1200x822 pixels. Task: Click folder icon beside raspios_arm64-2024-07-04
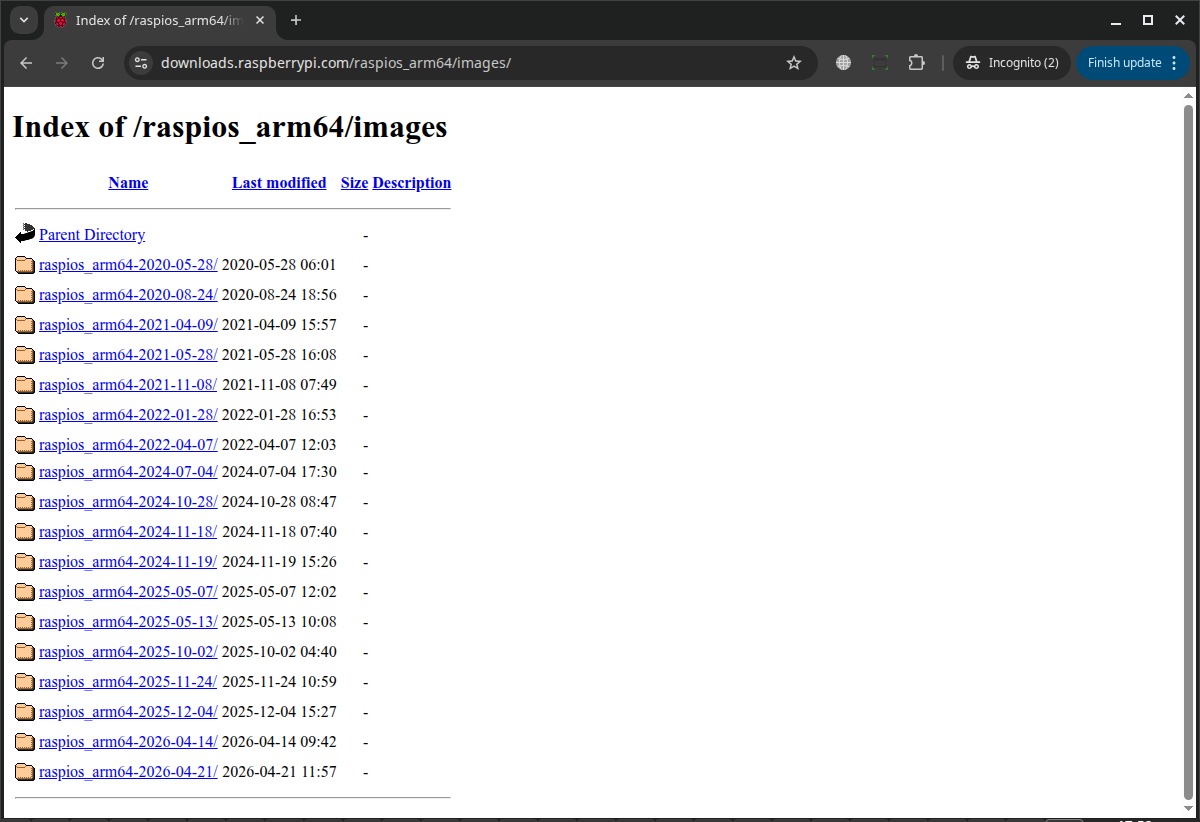pos(25,472)
